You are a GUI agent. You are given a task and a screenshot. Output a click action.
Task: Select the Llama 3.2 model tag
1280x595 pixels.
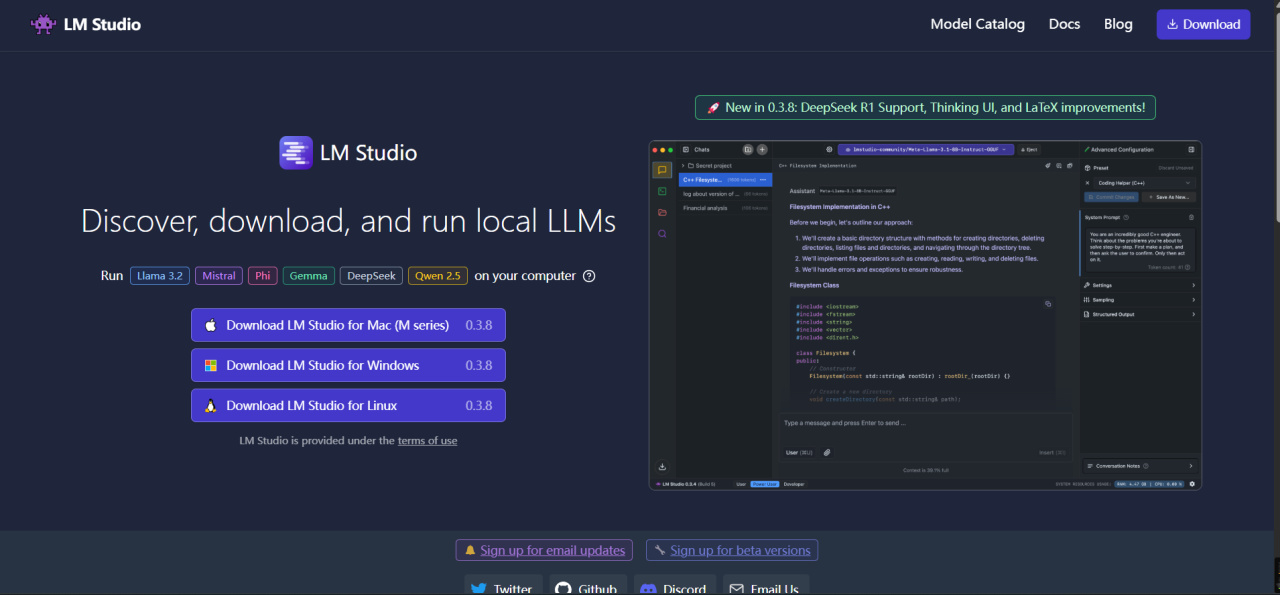159,276
